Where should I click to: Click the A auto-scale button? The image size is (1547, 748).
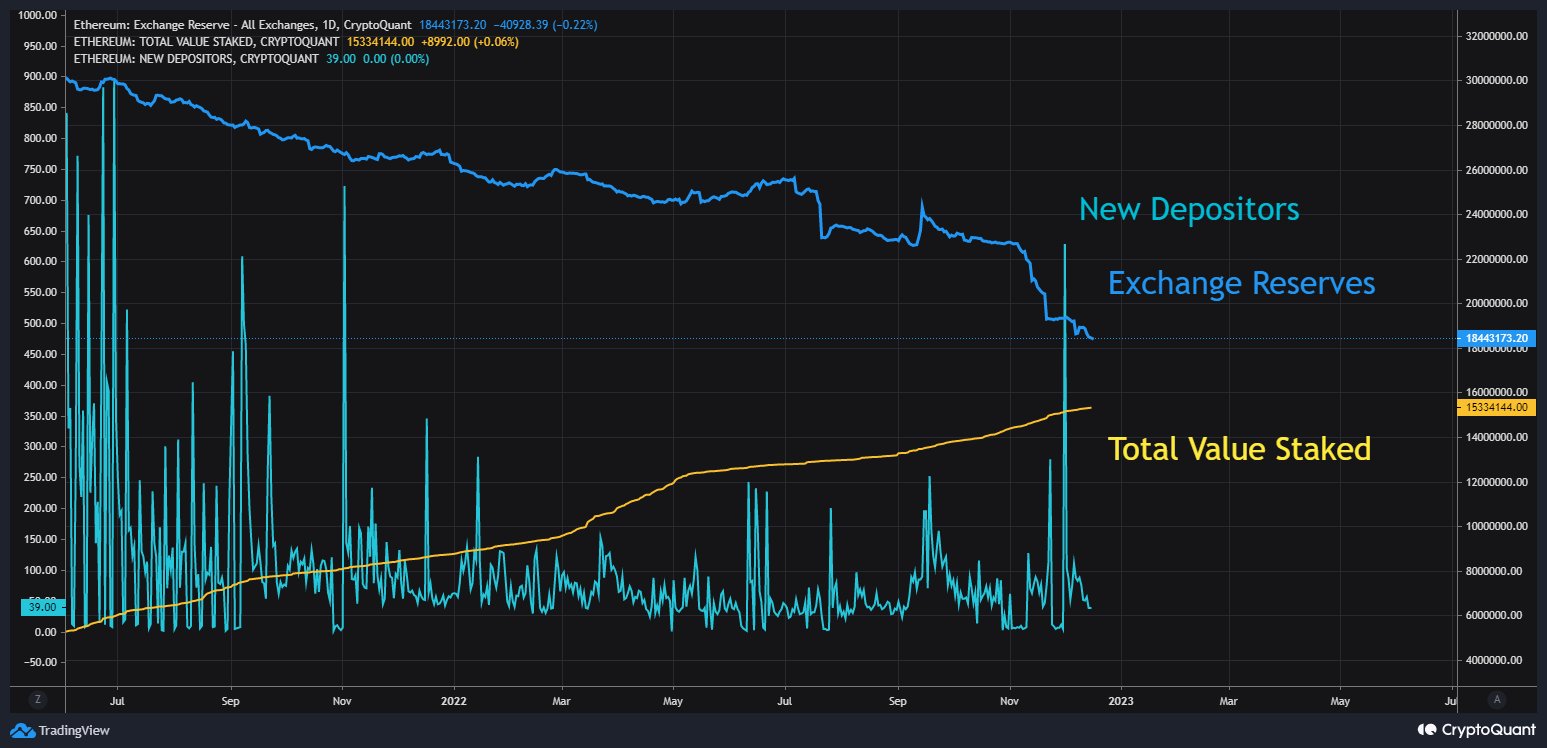(x=1496, y=699)
